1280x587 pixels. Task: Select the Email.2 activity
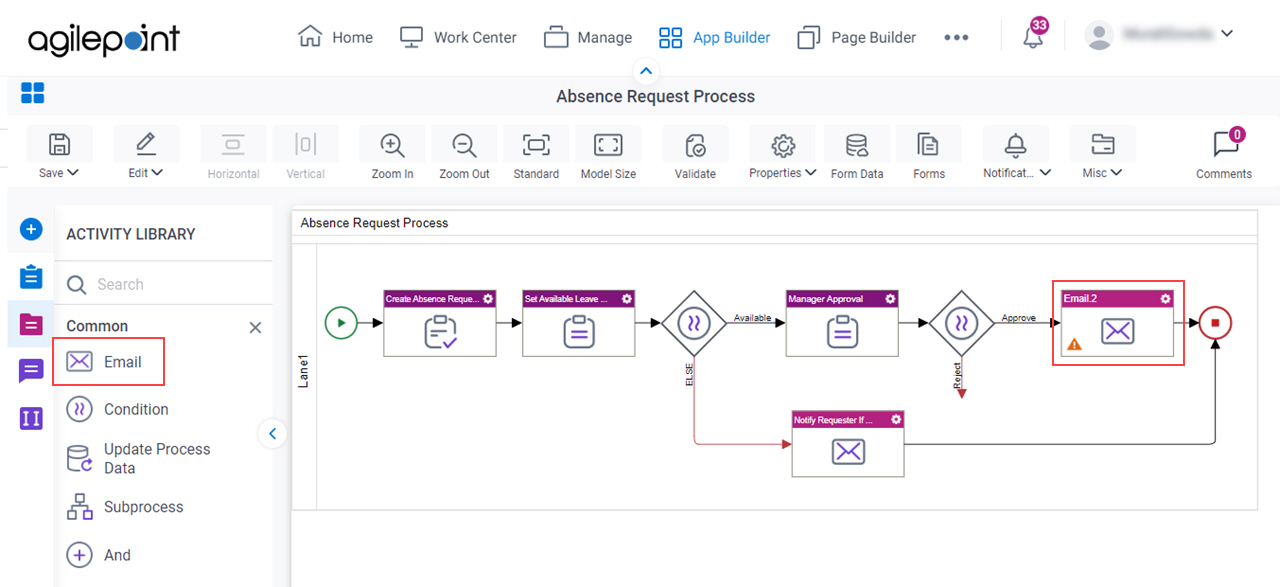pos(1118,323)
